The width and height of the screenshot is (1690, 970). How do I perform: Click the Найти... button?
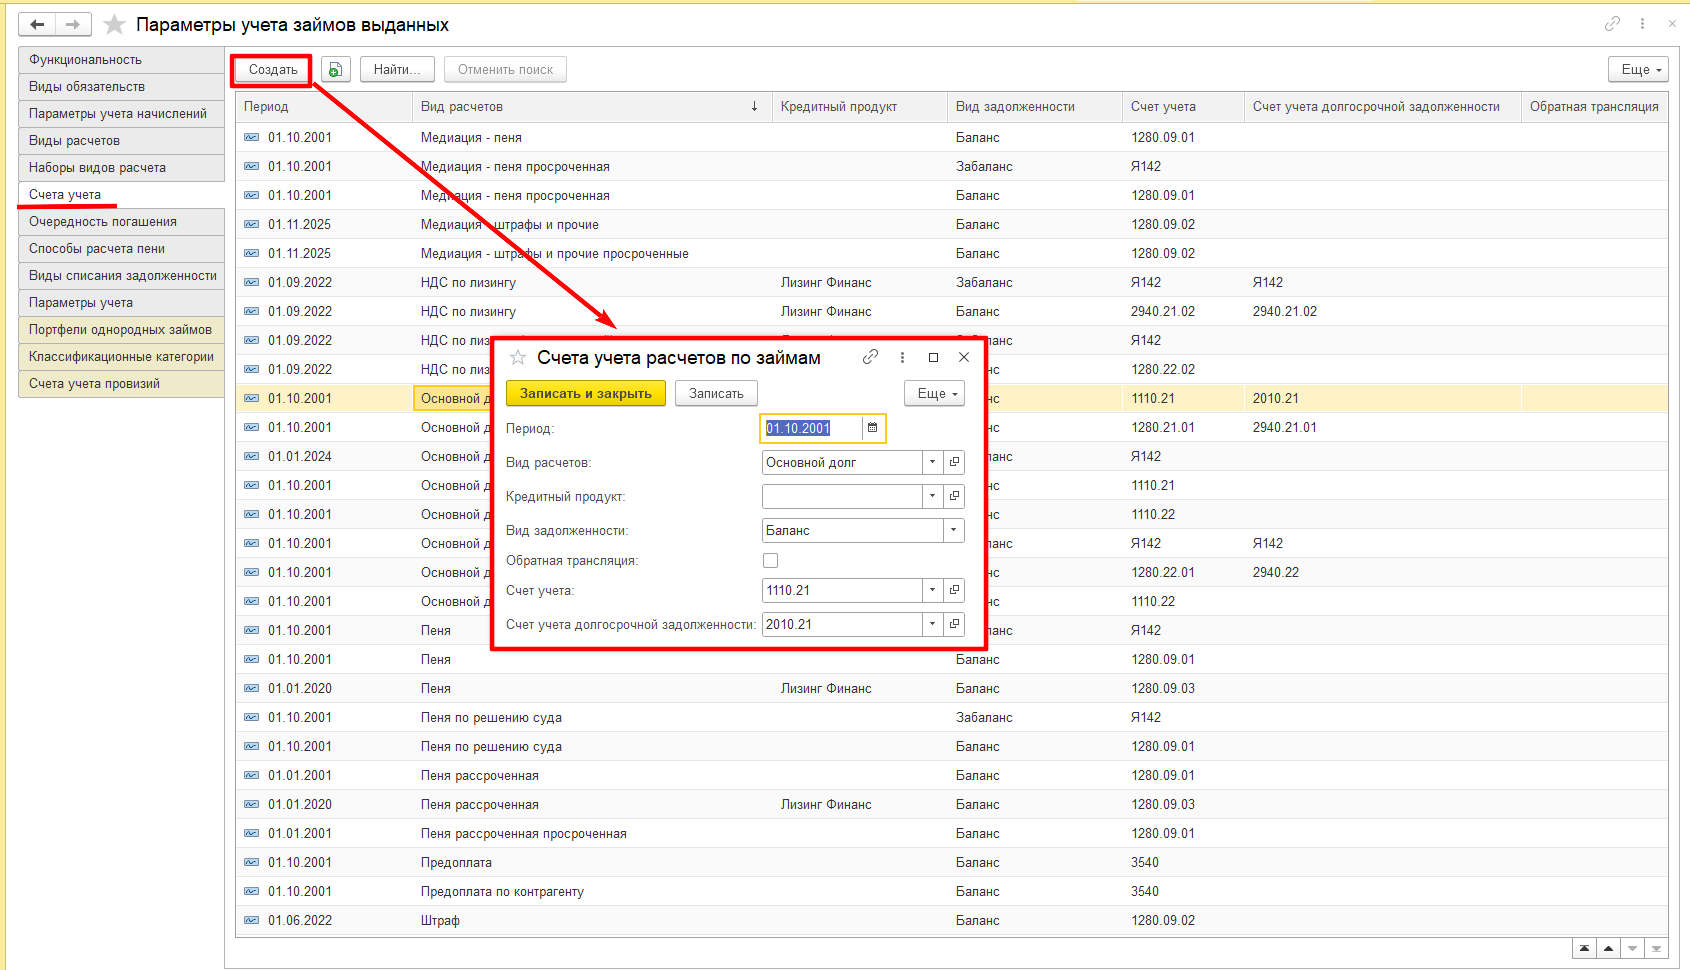[x=397, y=69]
